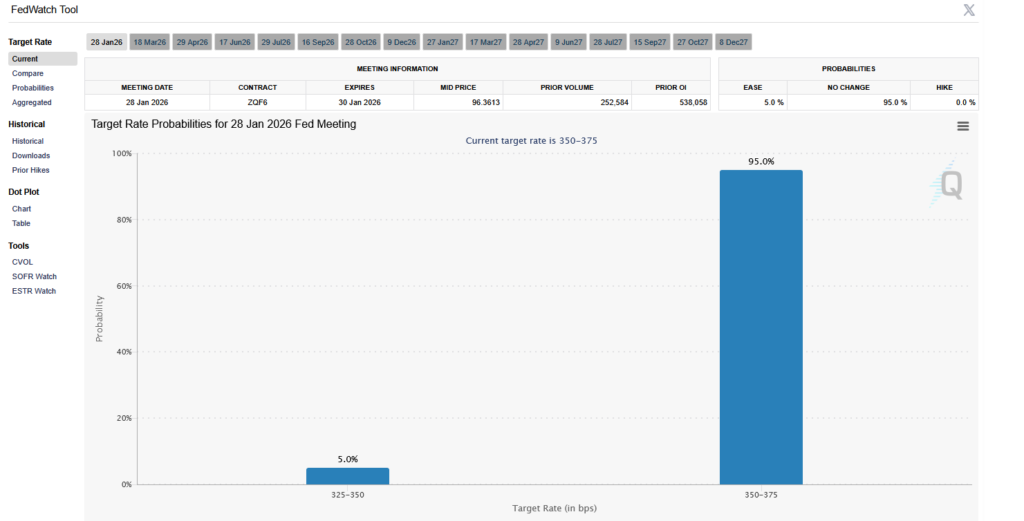Open the Dot Plot Chart
The image size is (1024, 521).
[22, 209]
